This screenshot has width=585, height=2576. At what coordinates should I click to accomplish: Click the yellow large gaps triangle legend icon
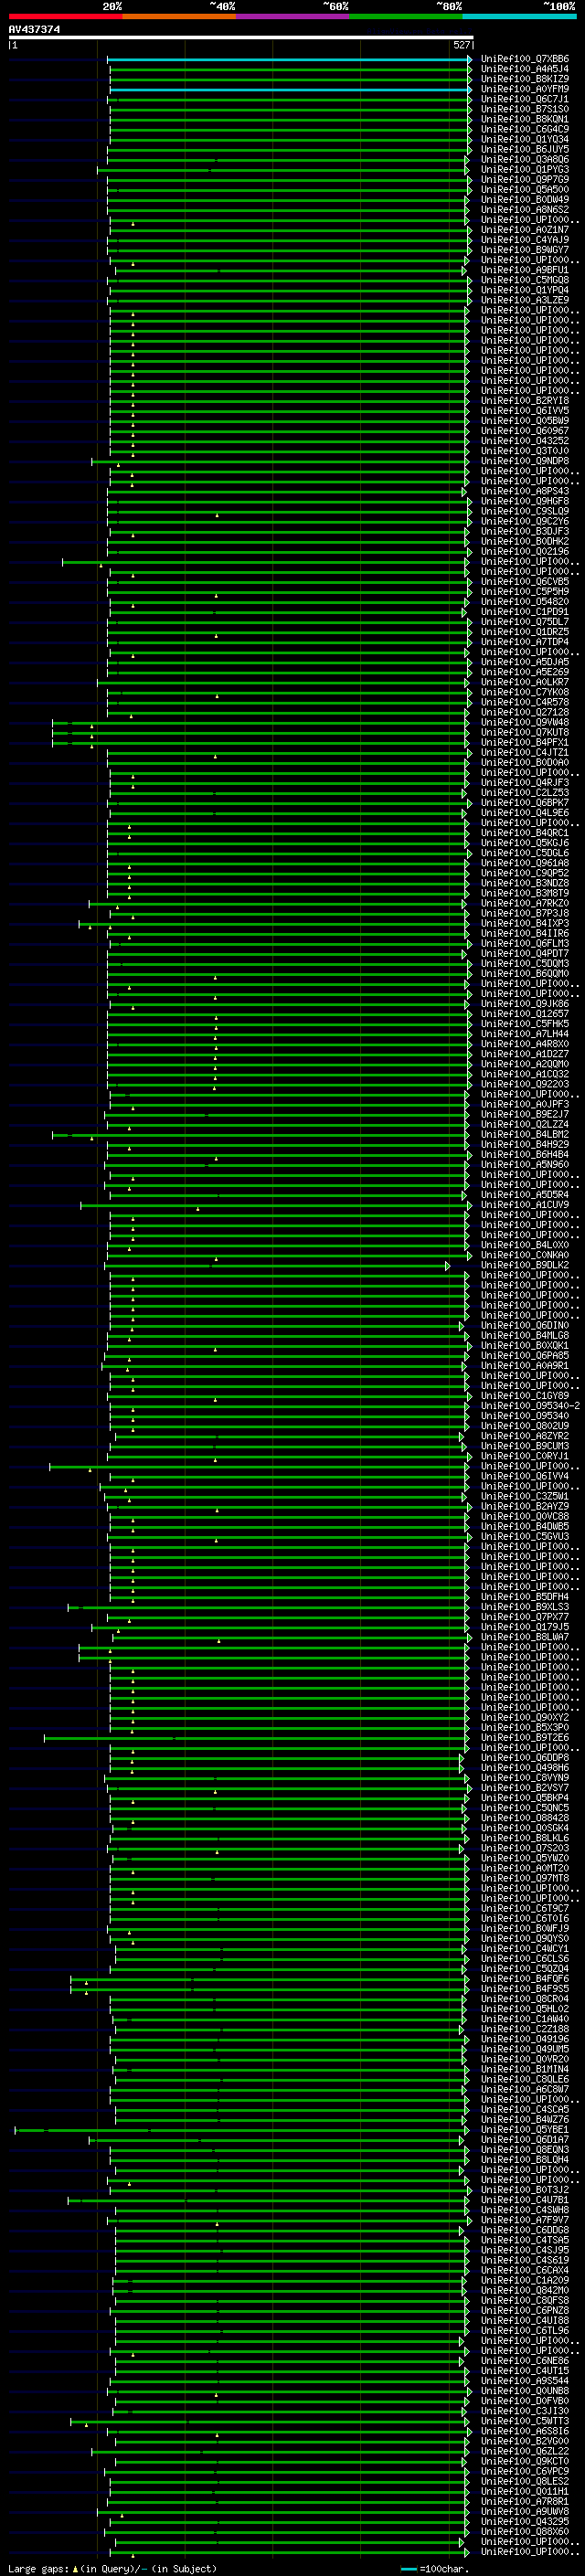tap(75, 2568)
